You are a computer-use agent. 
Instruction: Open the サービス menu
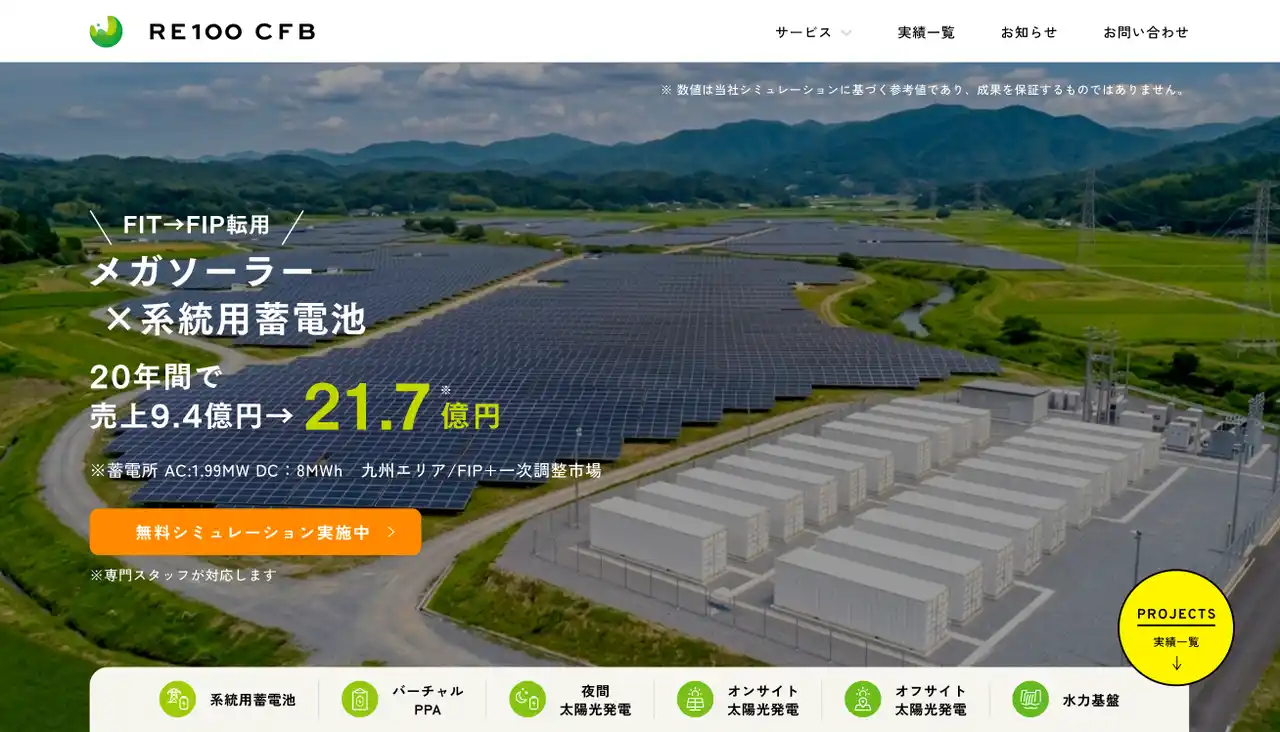pos(813,32)
